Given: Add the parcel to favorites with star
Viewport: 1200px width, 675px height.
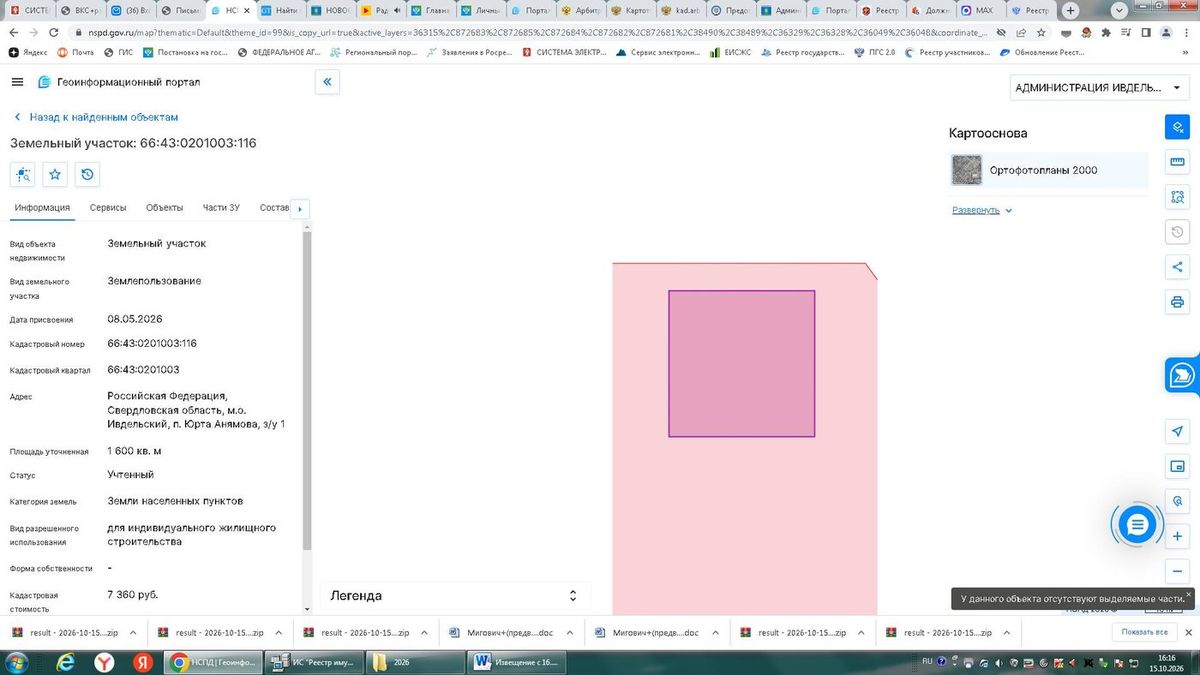Looking at the screenshot, I should (55, 175).
